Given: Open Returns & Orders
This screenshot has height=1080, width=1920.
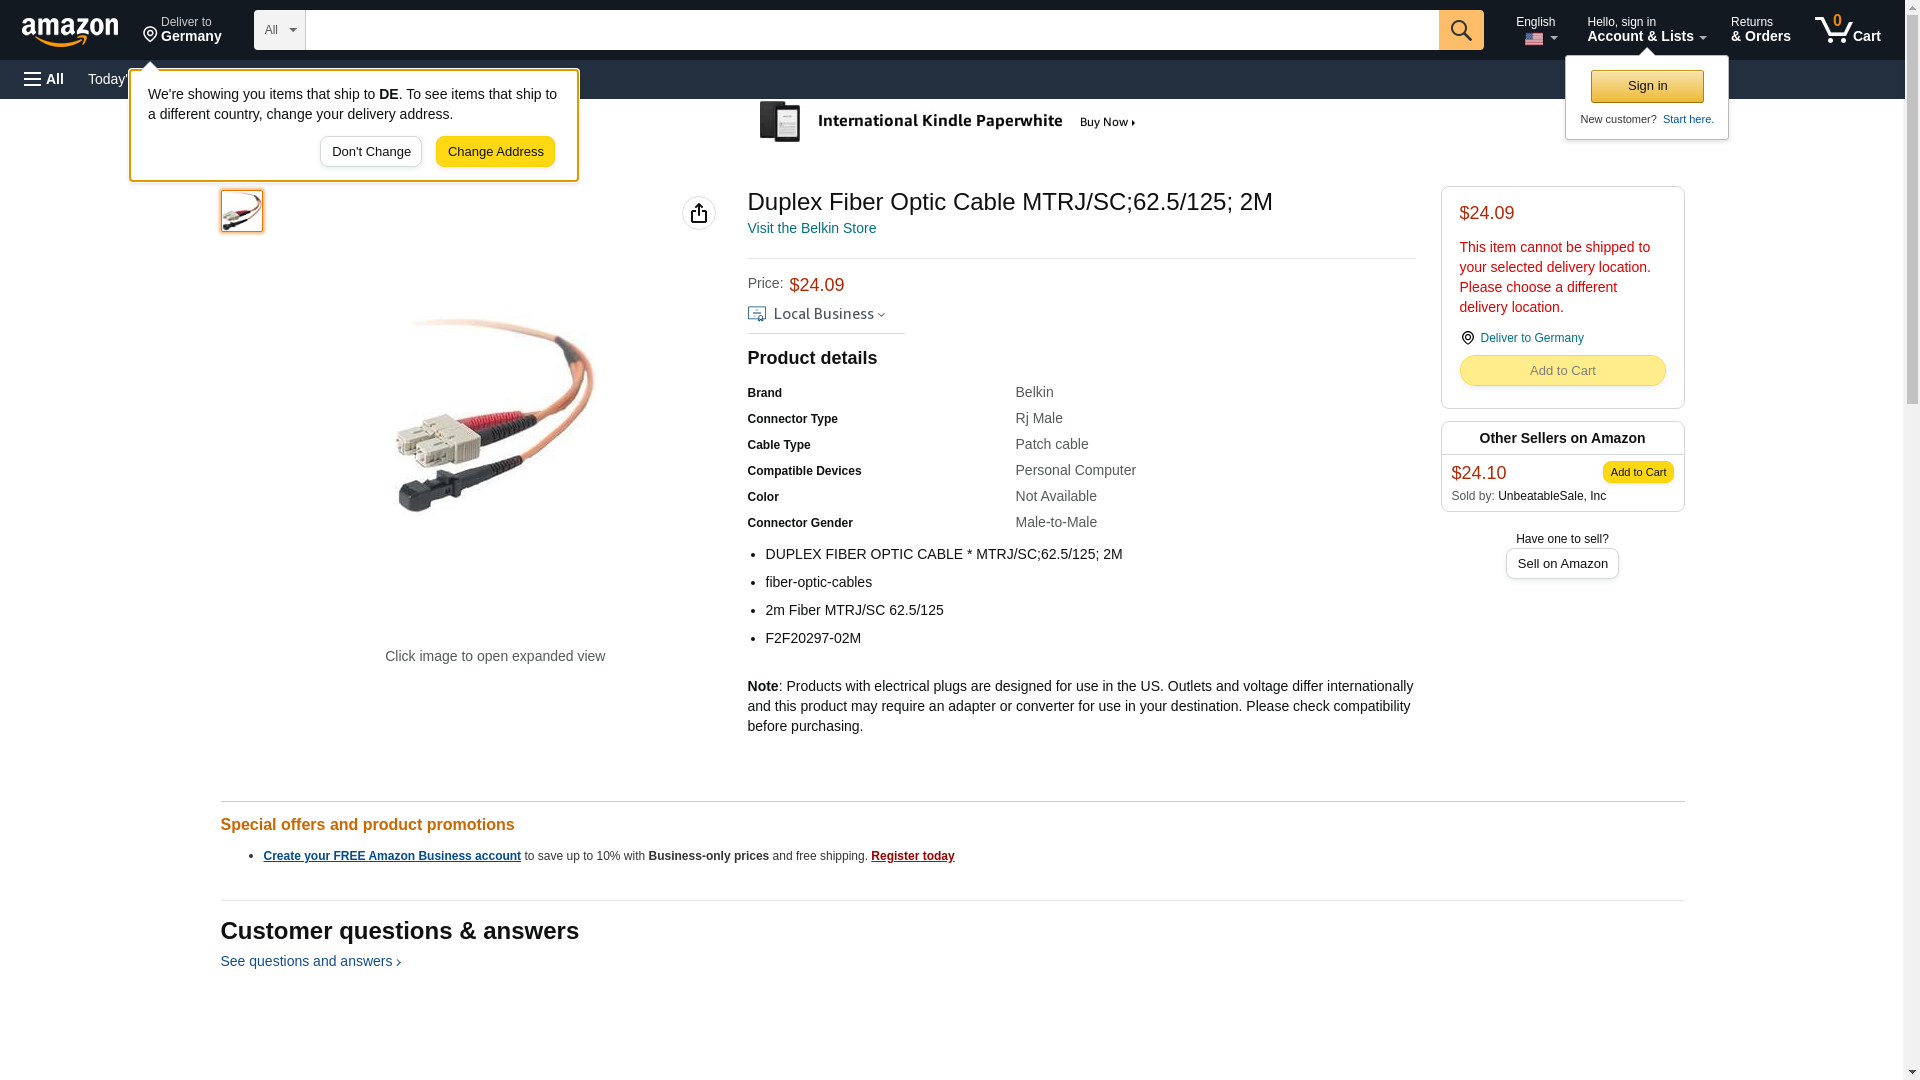Looking at the screenshot, I should 1760,30.
